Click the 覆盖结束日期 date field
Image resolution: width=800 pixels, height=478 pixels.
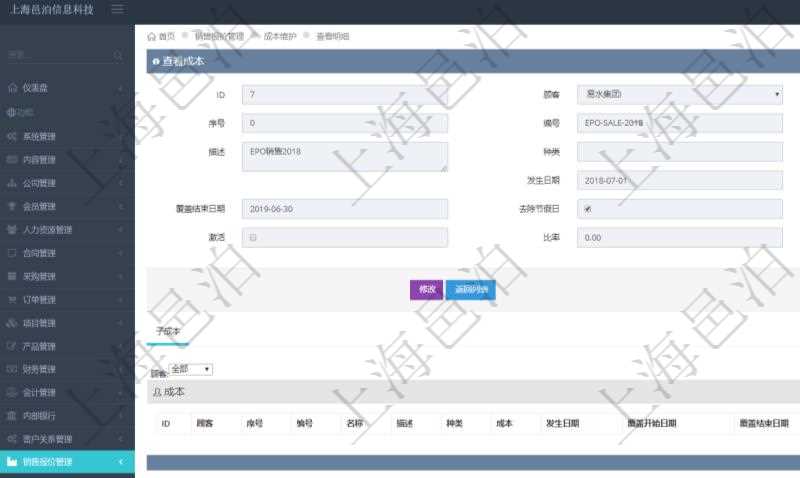pyautogui.click(x=345, y=209)
